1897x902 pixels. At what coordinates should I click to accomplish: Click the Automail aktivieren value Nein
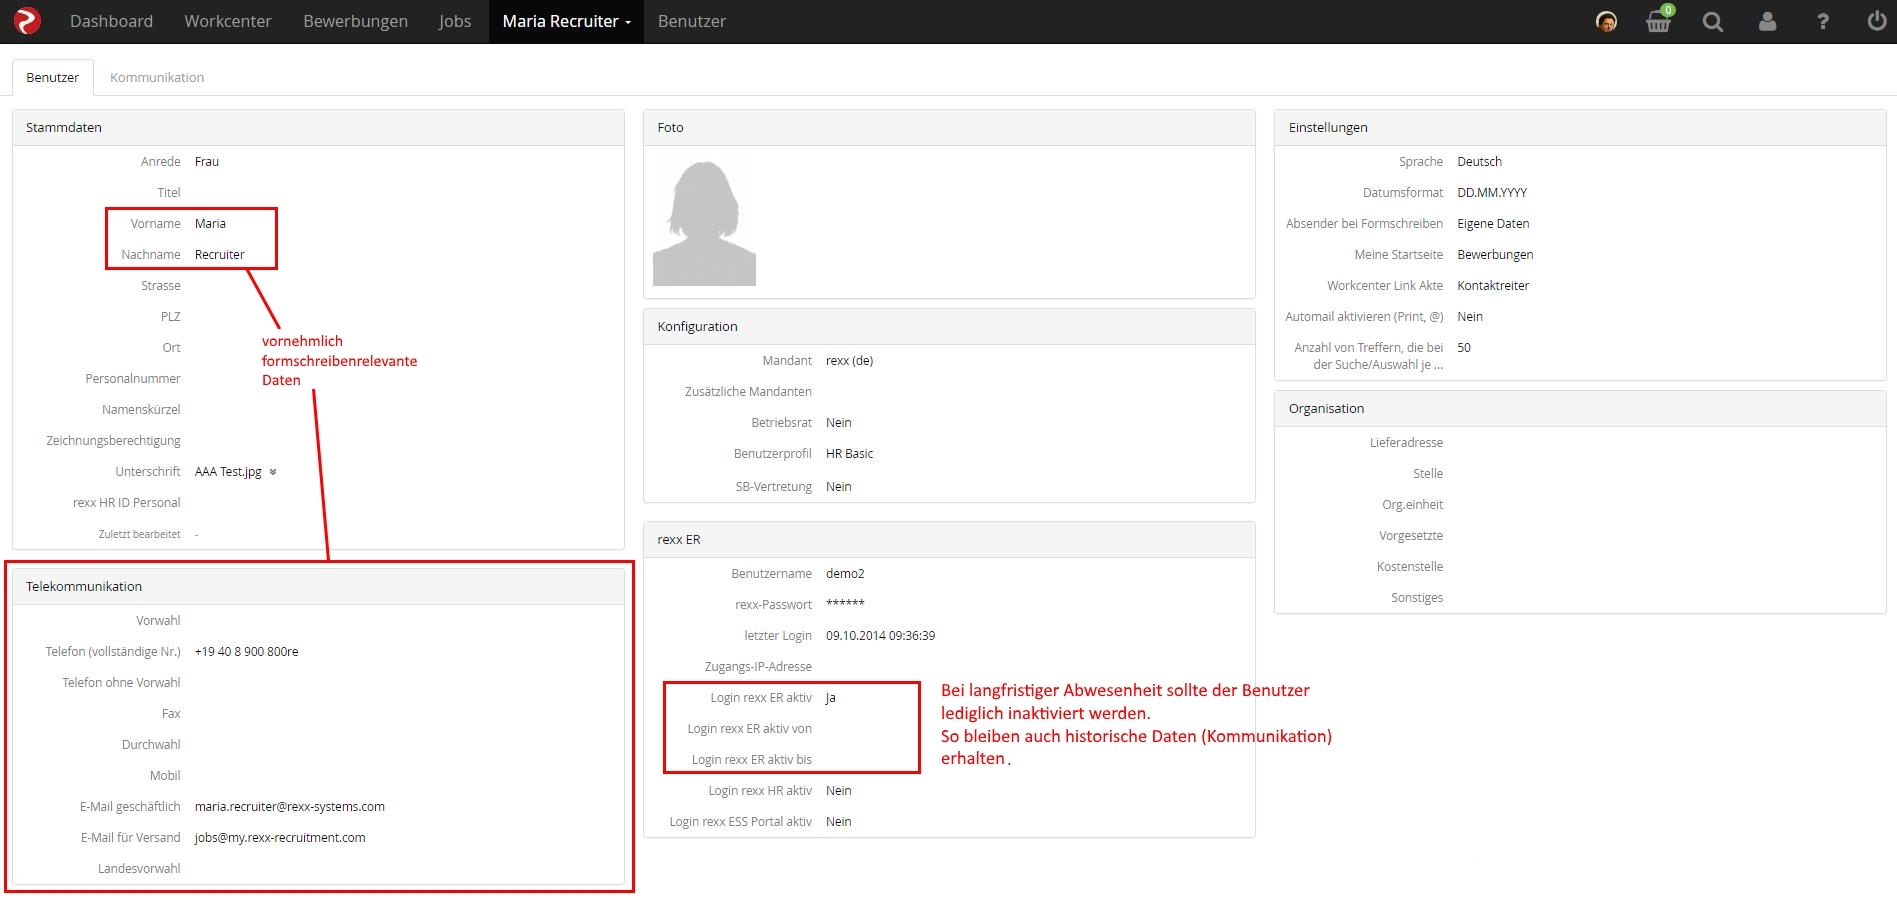point(1470,316)
